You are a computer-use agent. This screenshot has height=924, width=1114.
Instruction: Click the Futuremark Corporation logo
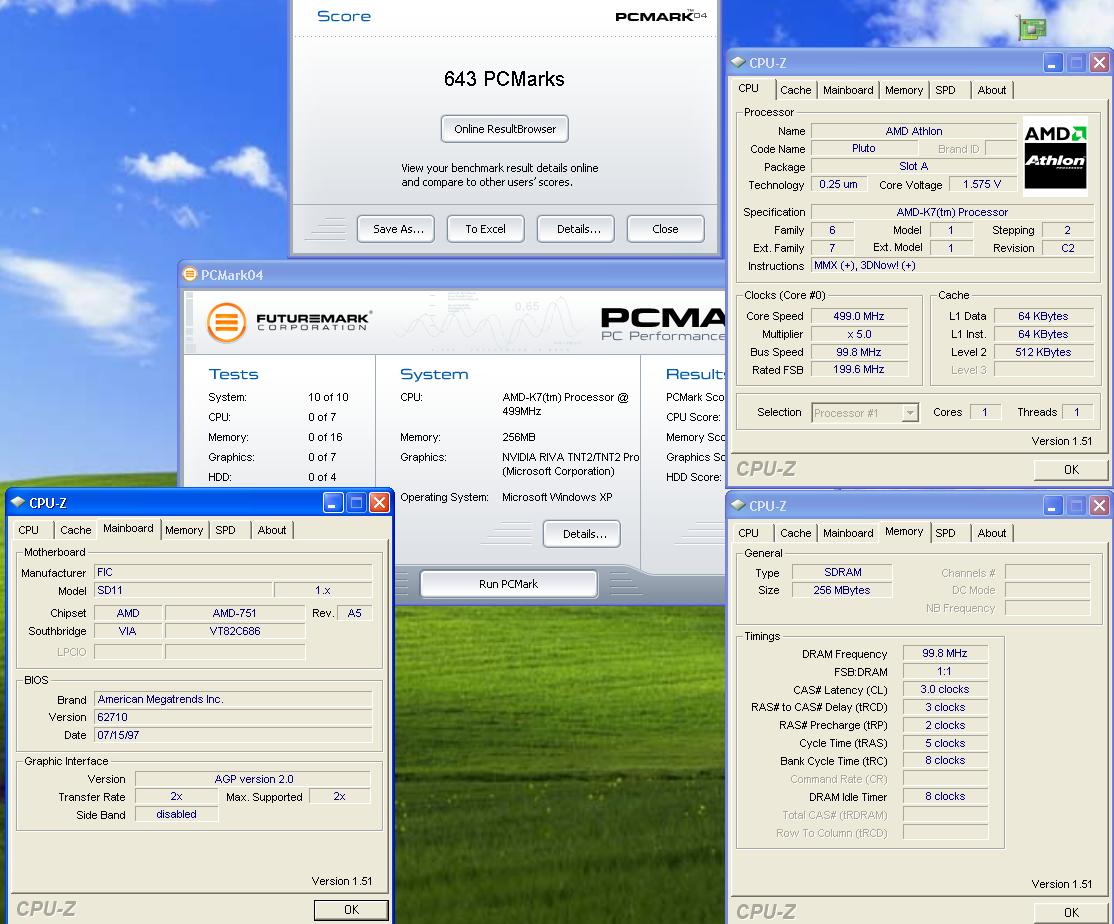pos(288,322)
